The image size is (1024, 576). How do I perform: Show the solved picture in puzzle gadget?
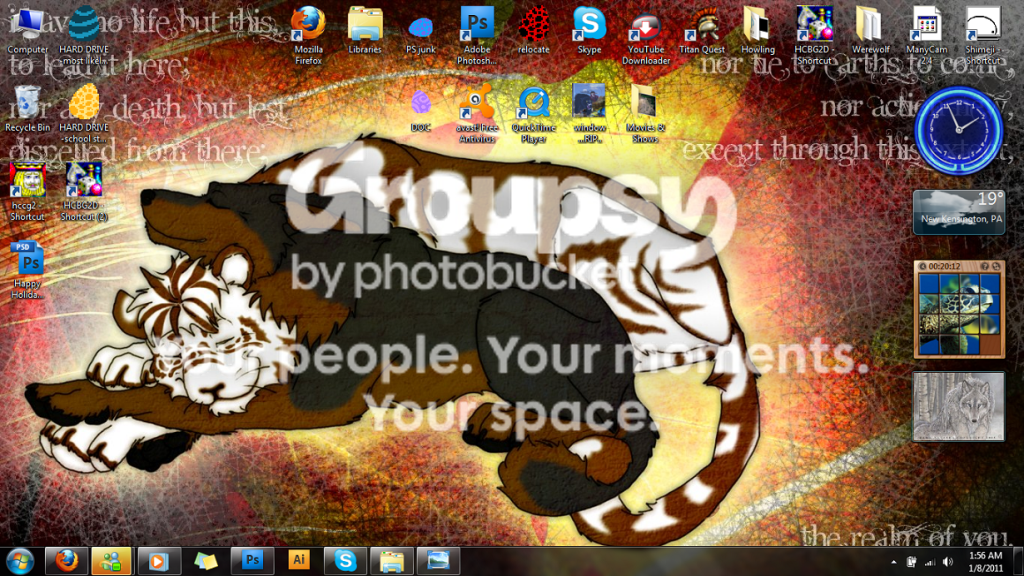coord(985,266)
